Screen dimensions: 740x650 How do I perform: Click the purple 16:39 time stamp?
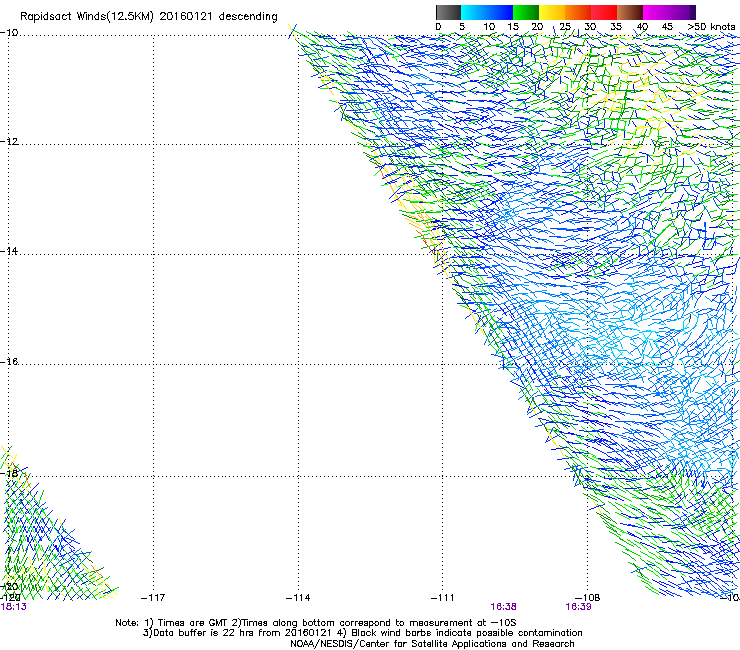click(578, 607)
